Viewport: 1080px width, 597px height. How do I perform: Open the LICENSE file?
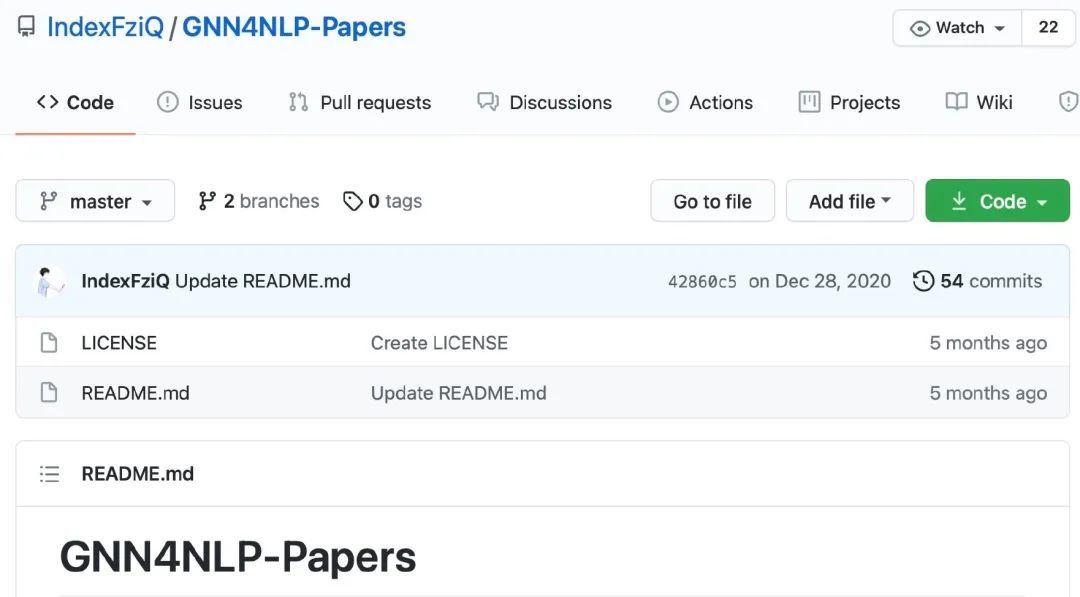tap(119, 343)
